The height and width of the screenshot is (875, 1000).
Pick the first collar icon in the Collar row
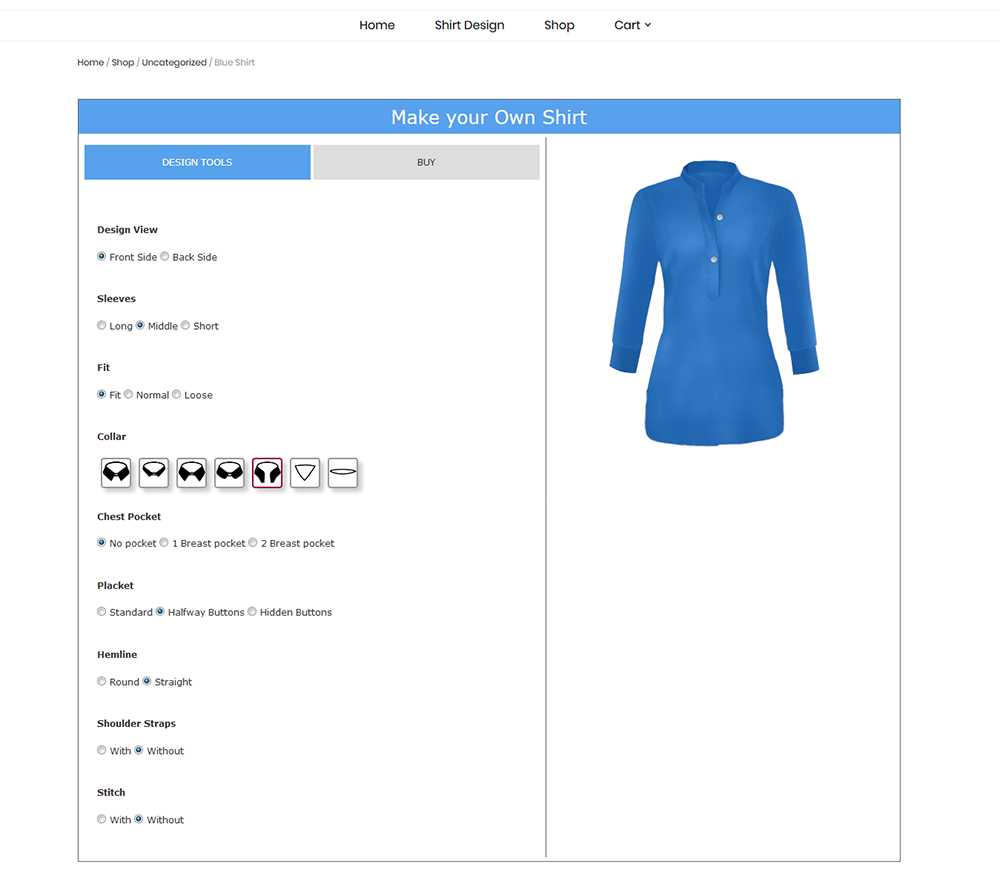coord(116,473)
